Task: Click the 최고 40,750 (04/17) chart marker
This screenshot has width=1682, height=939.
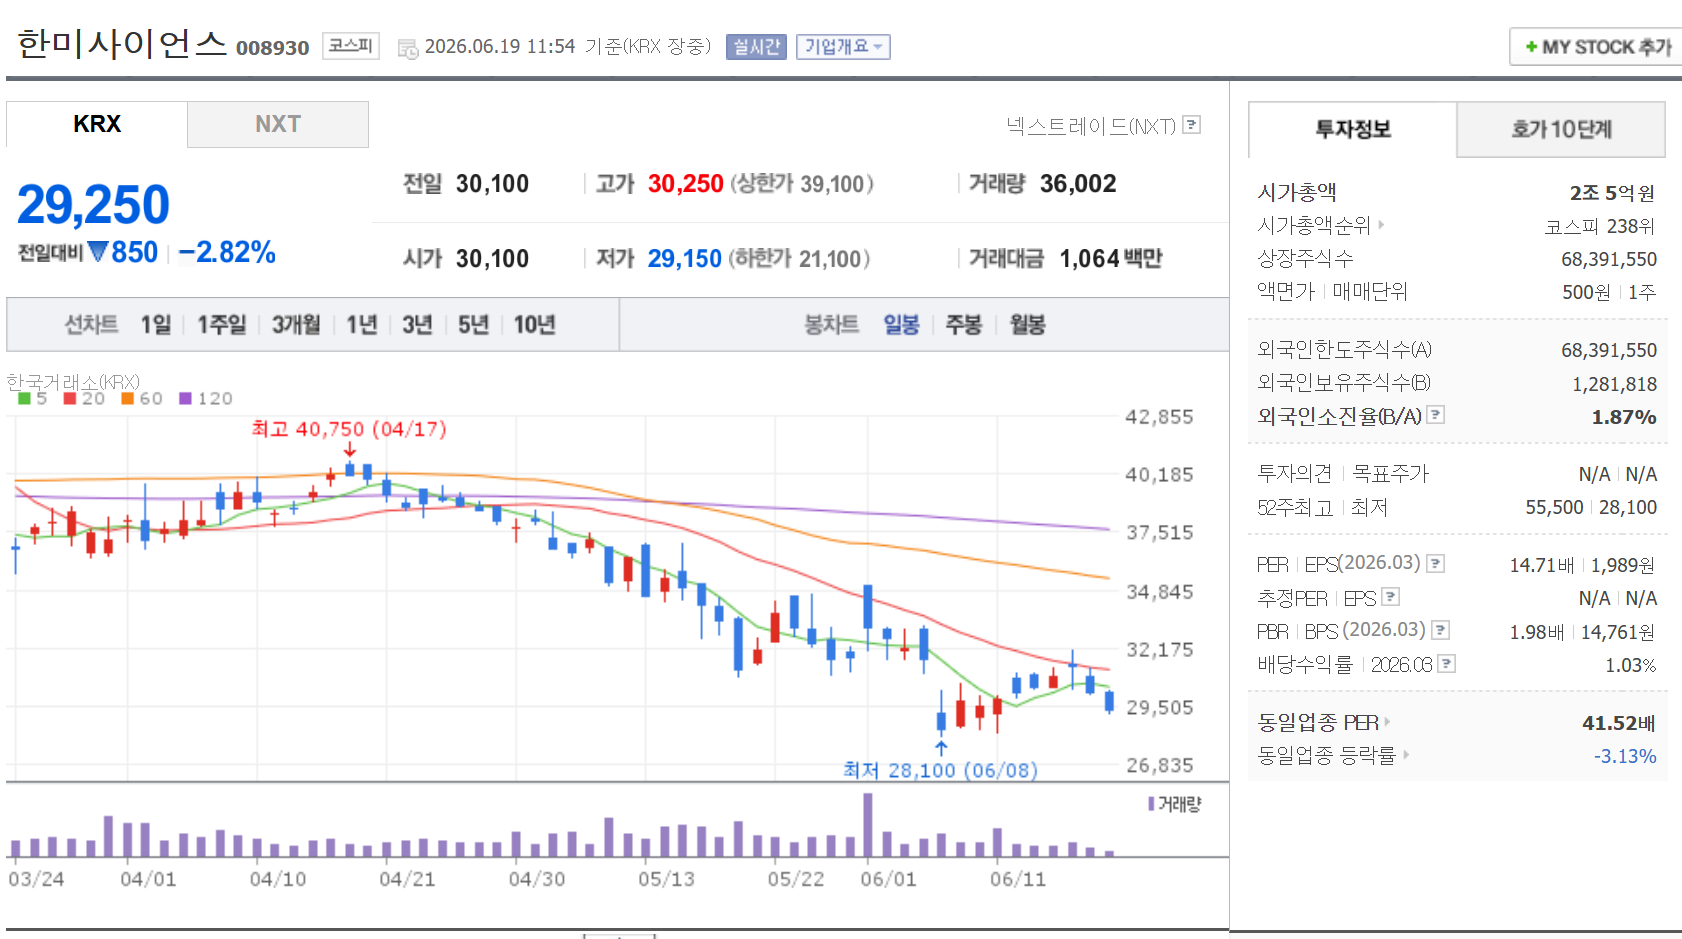Action: [x=349, y=429]
